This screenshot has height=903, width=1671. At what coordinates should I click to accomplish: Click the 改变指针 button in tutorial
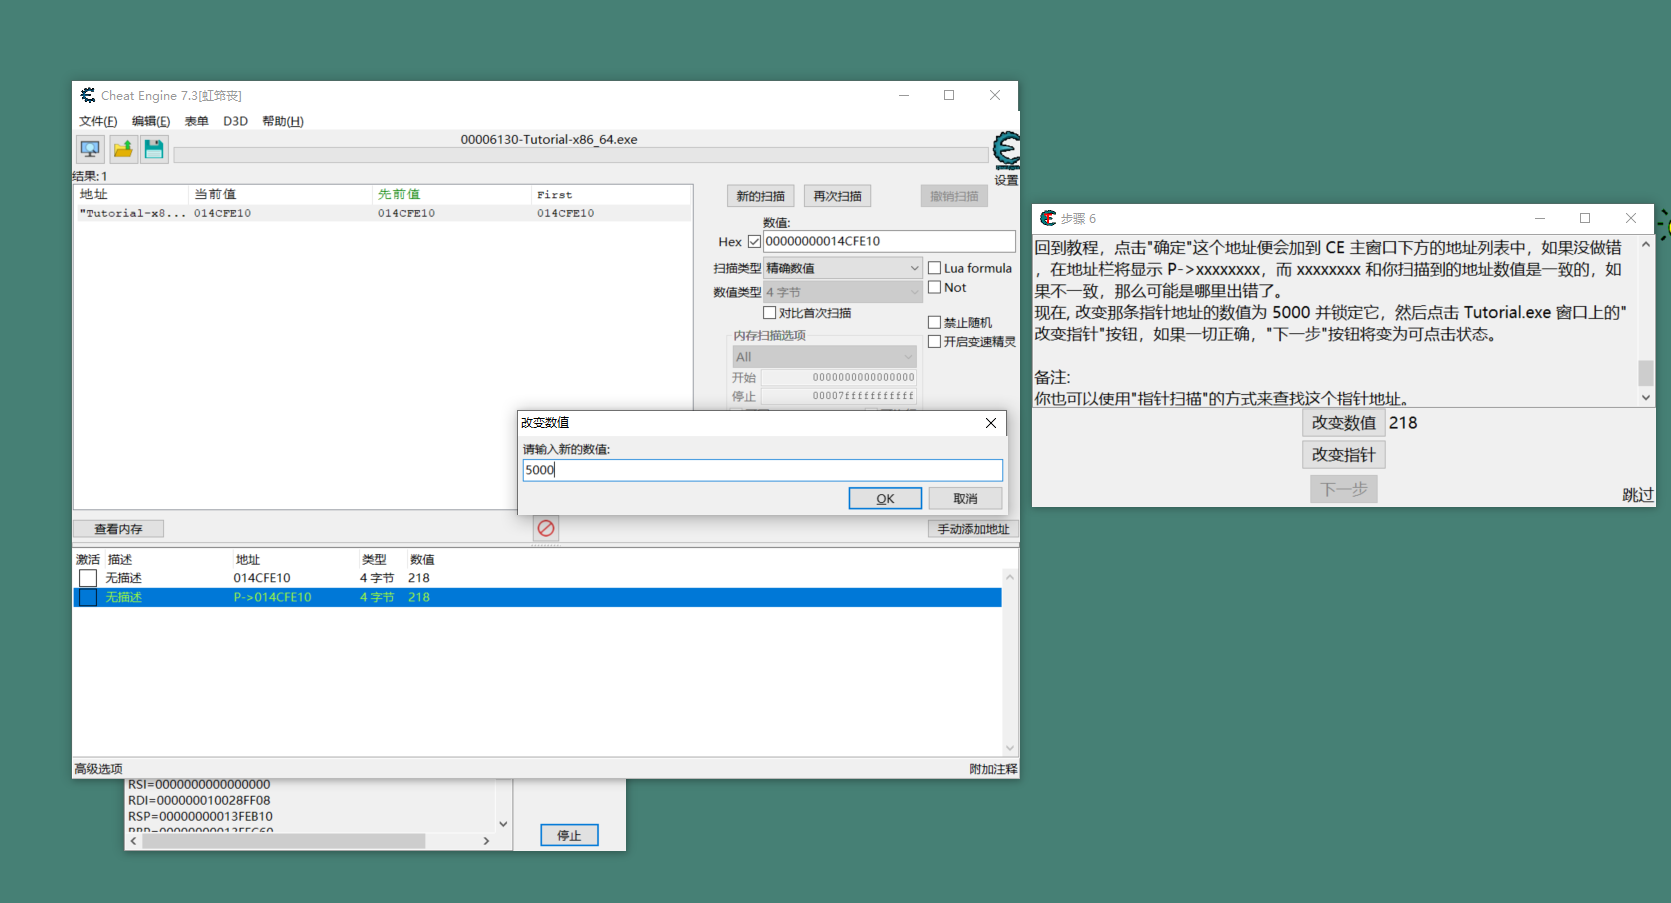1343,454
